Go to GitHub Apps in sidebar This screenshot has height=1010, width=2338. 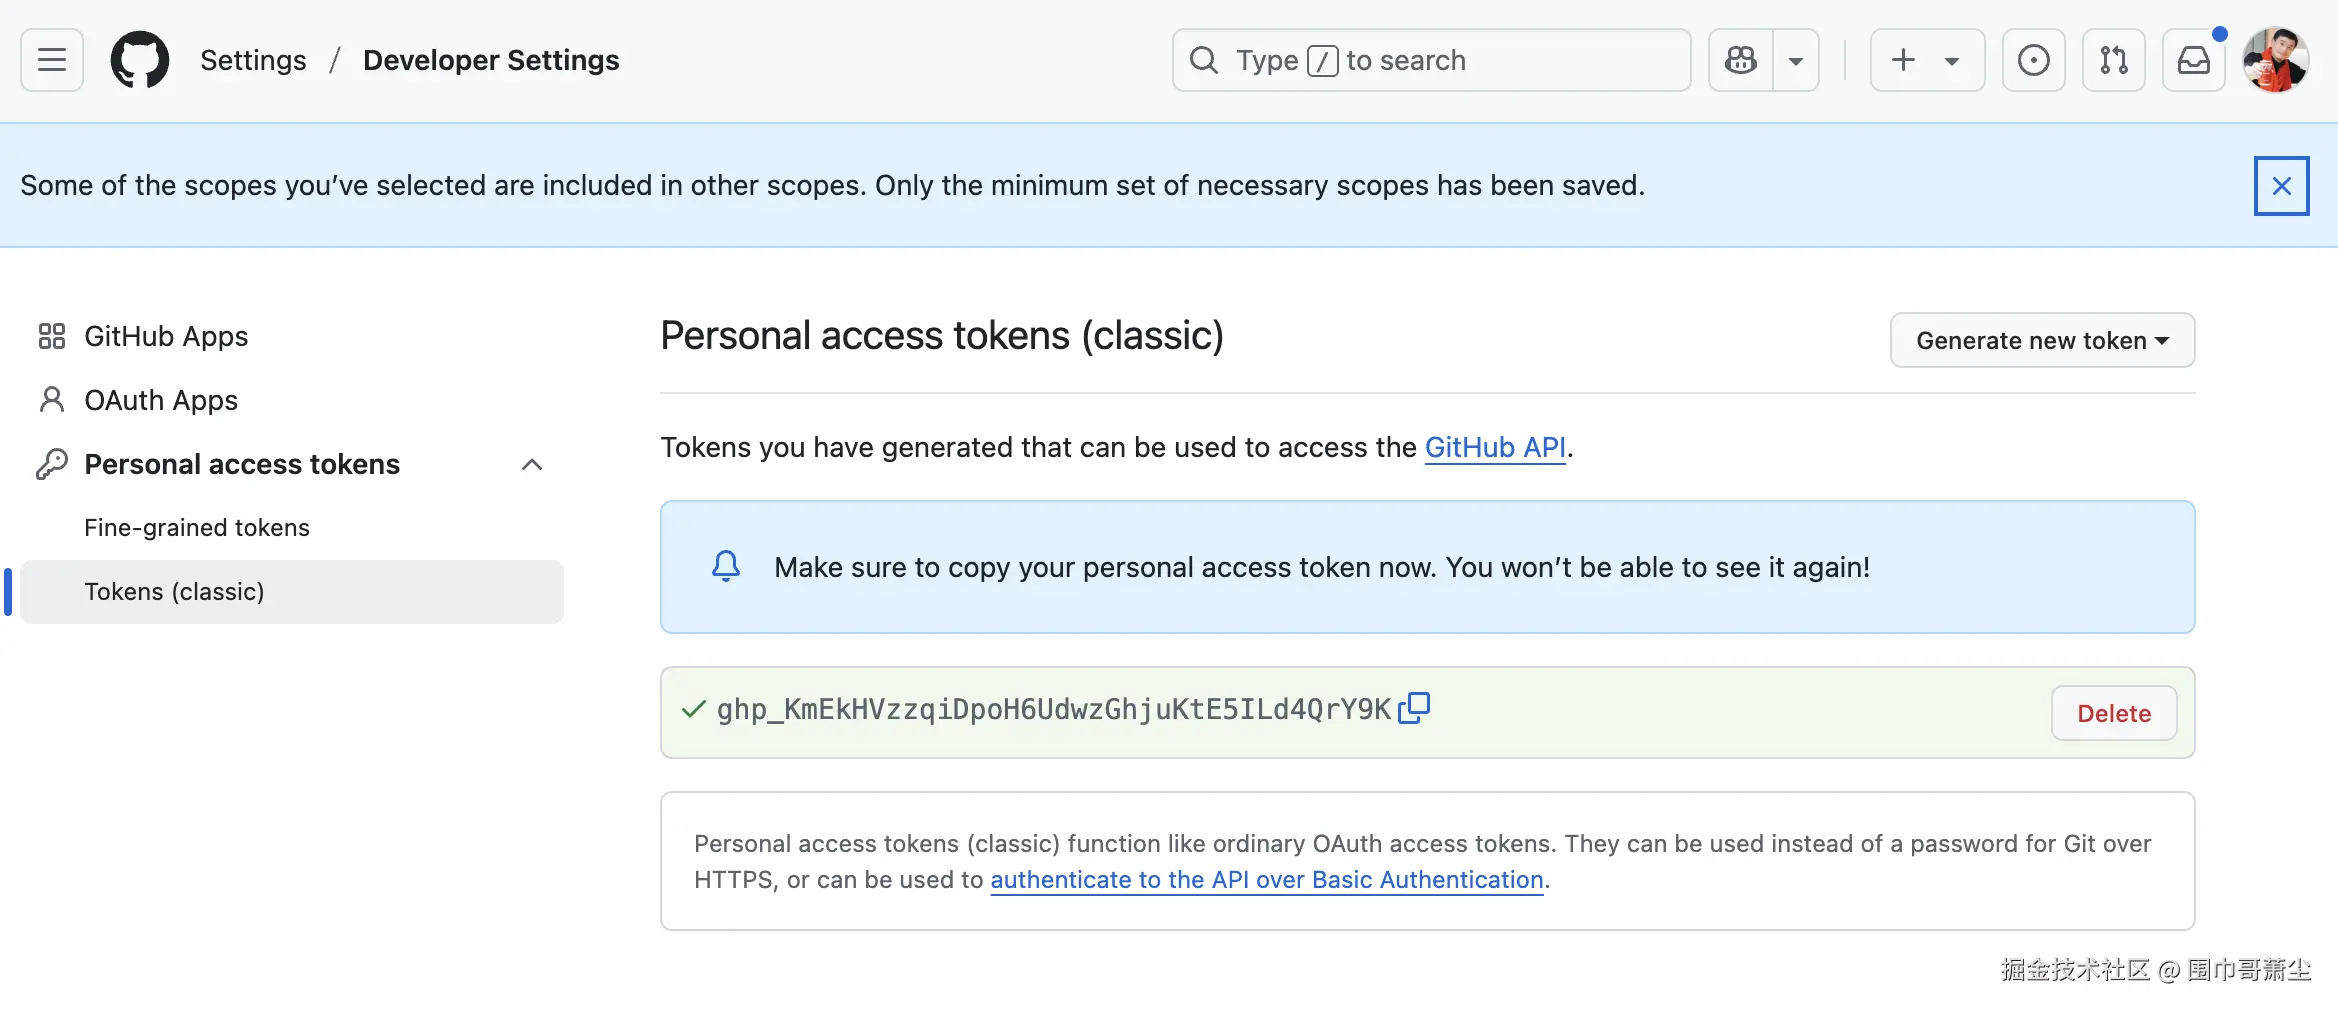pyautogui.click(x=166, y=336)
